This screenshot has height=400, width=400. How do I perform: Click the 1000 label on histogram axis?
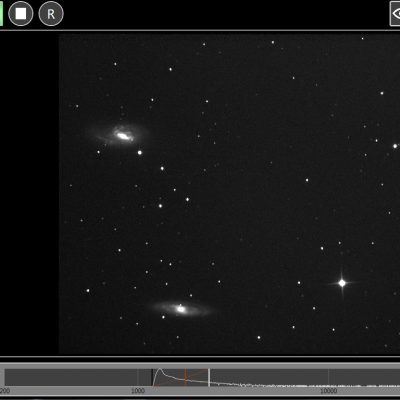pyautogui.click(x=138, y=391)
